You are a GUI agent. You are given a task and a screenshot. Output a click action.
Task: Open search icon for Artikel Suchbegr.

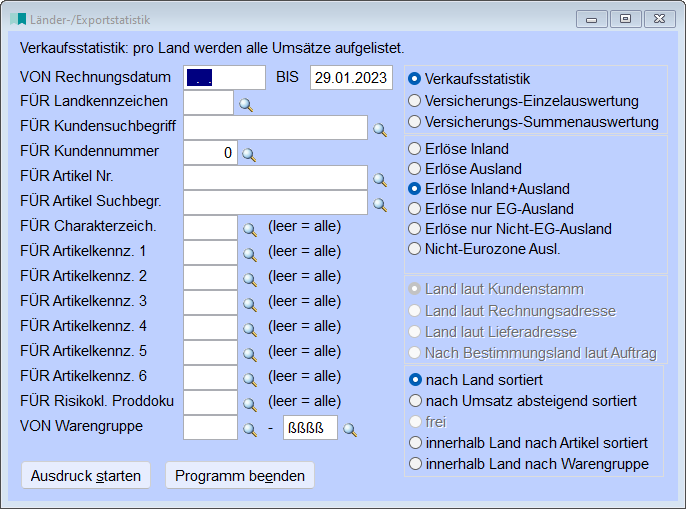point(380,204)
